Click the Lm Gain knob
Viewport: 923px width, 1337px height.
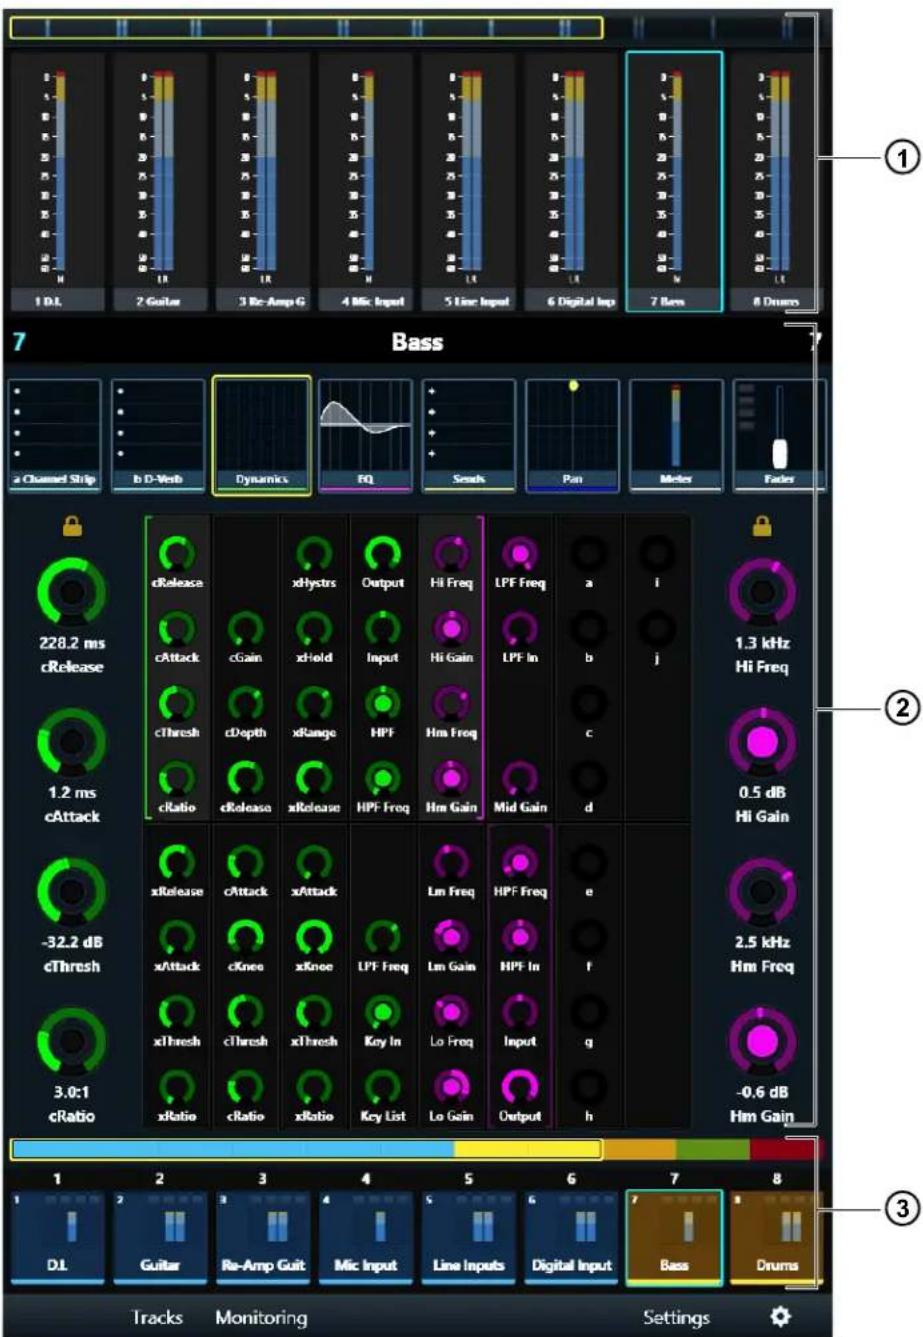click(x=450, y=937)
